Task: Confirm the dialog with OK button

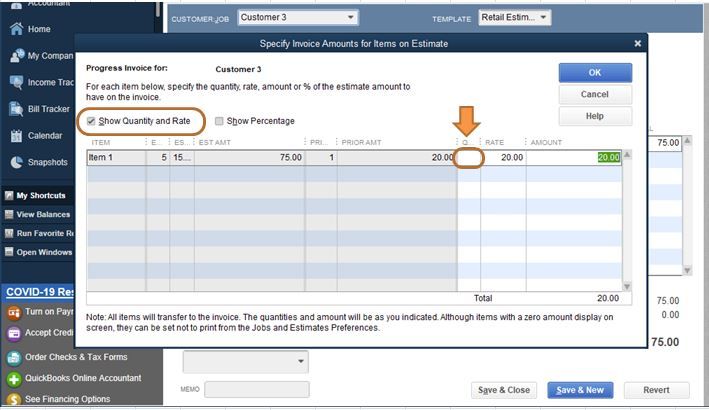Action: point(595,72)
